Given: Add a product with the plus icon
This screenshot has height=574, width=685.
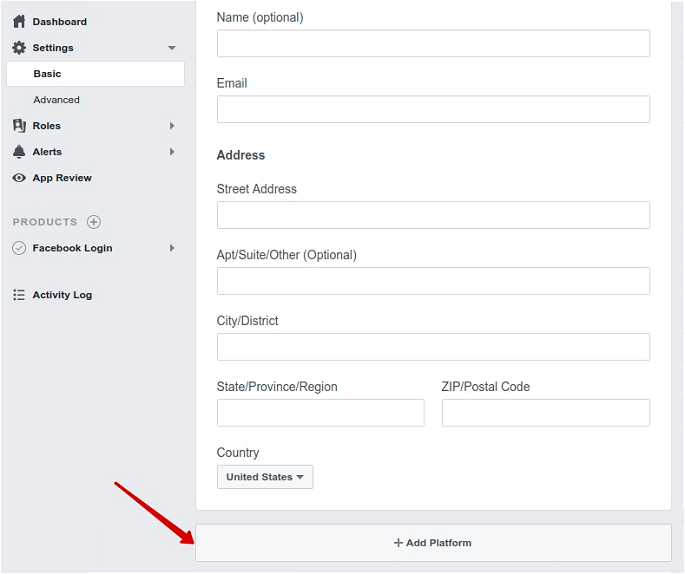Looking at the screenshot, I should [x=93, y=222].
